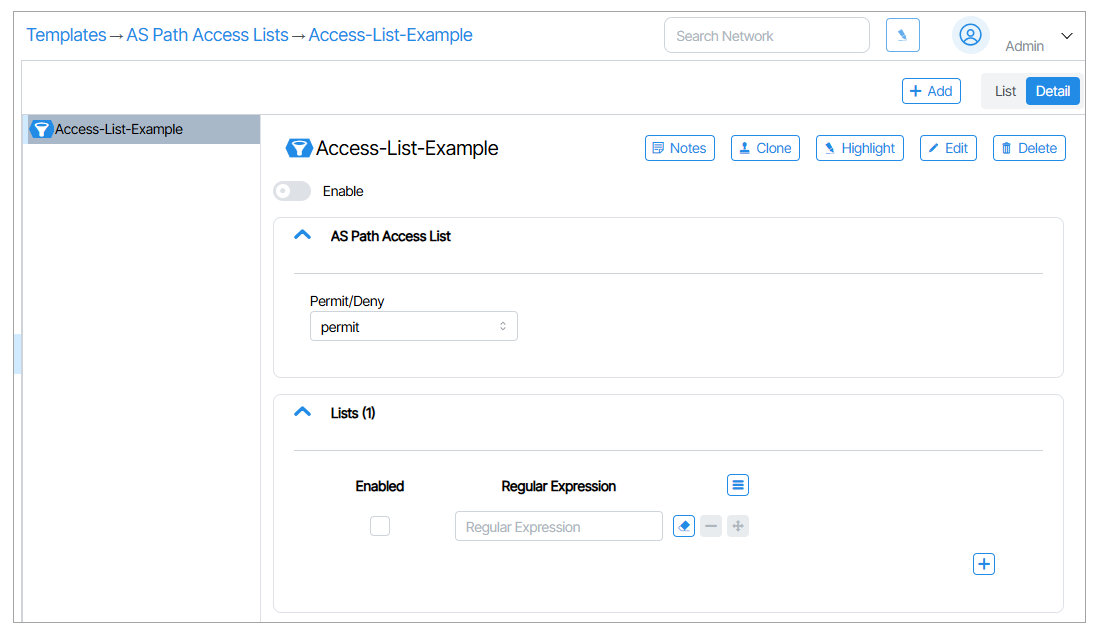Click the Delete button

[x=1029, y=148]
